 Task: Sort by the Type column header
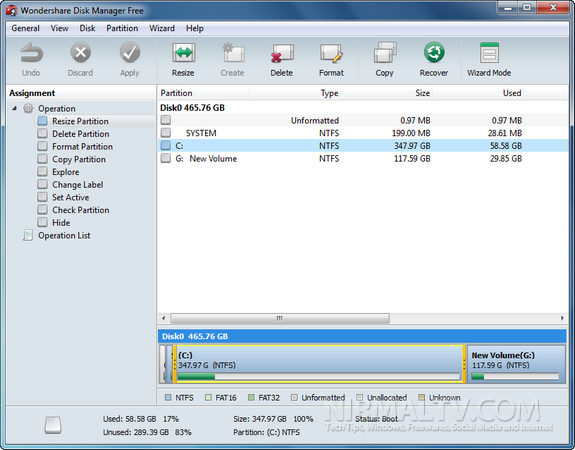coord(295,93)
